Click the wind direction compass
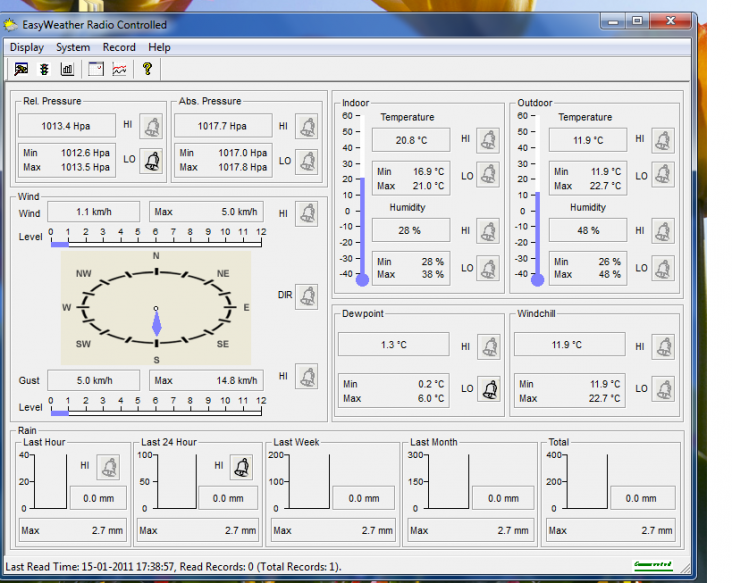This screenshot has width=732, height=583. tap(156, 308)
